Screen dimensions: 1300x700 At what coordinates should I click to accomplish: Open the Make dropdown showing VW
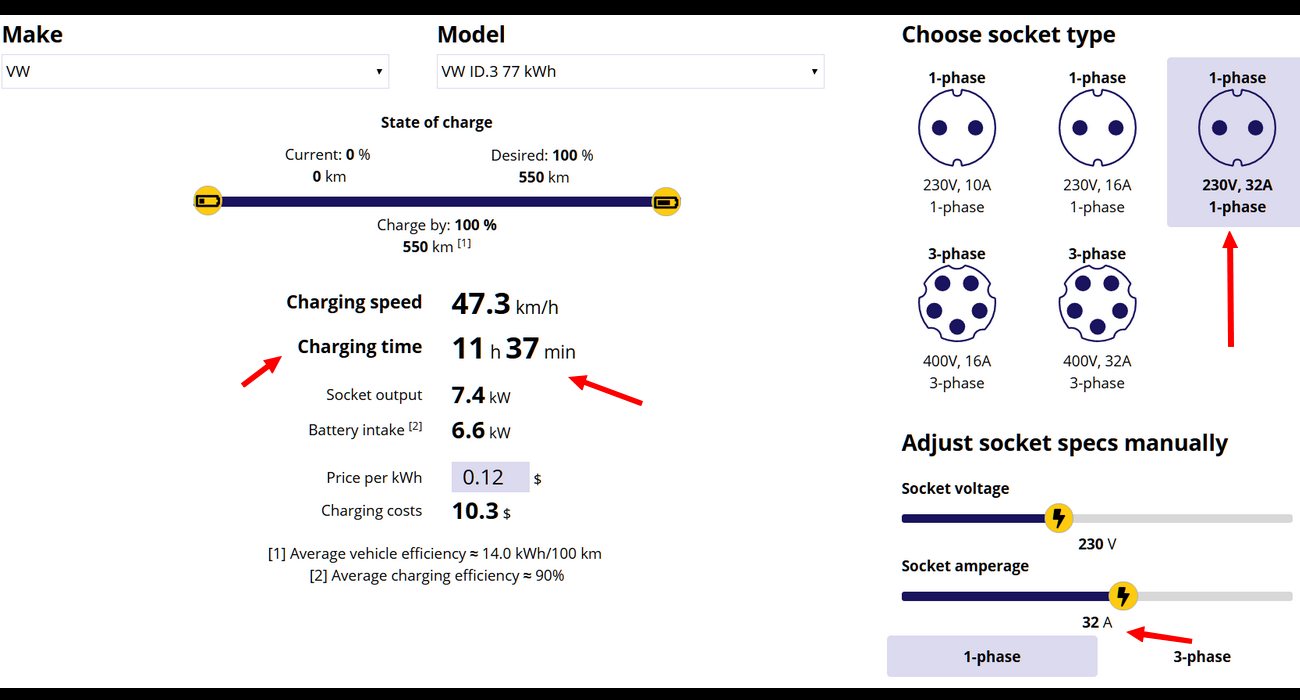coord(195,72)
